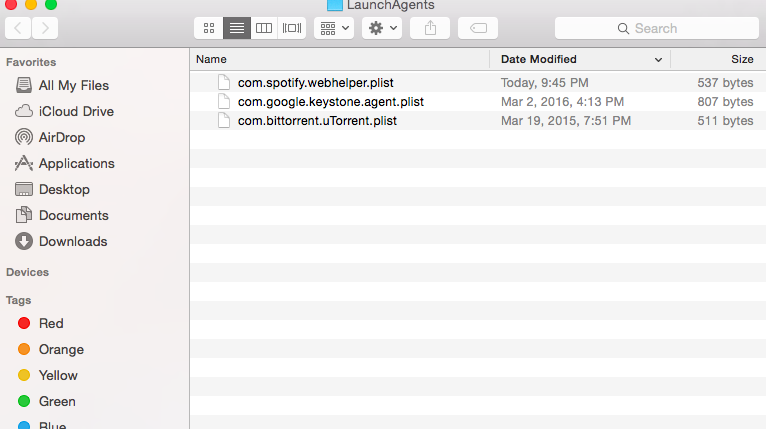
Task: Filter by the Red tag label
Action: point(51,323)
